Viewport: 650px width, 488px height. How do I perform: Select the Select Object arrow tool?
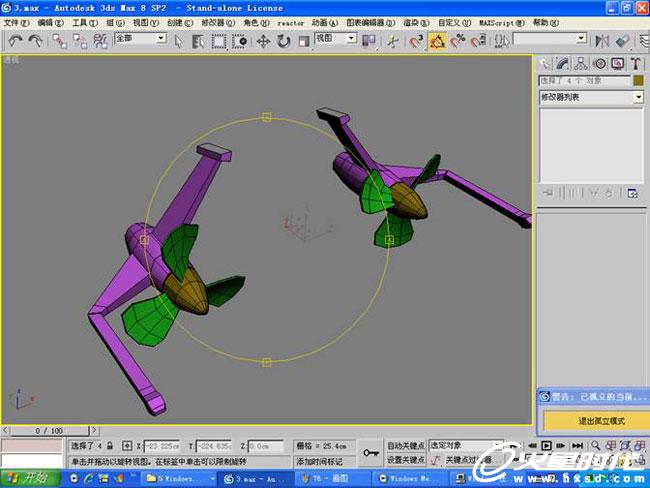point(178,41)
